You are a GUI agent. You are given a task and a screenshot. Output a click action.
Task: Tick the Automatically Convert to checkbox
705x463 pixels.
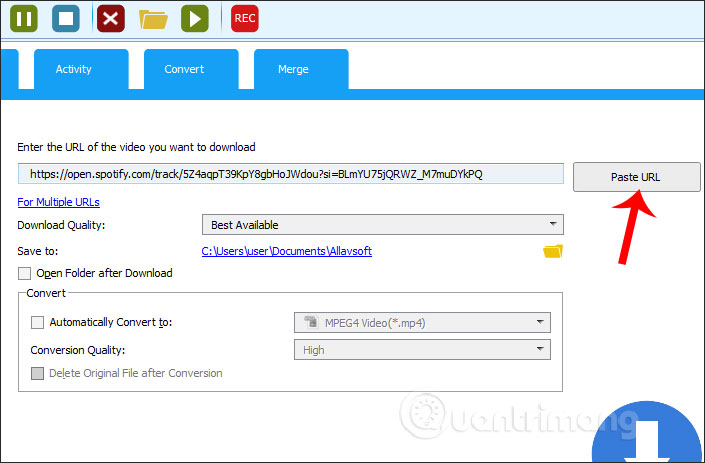coord(37,322)
